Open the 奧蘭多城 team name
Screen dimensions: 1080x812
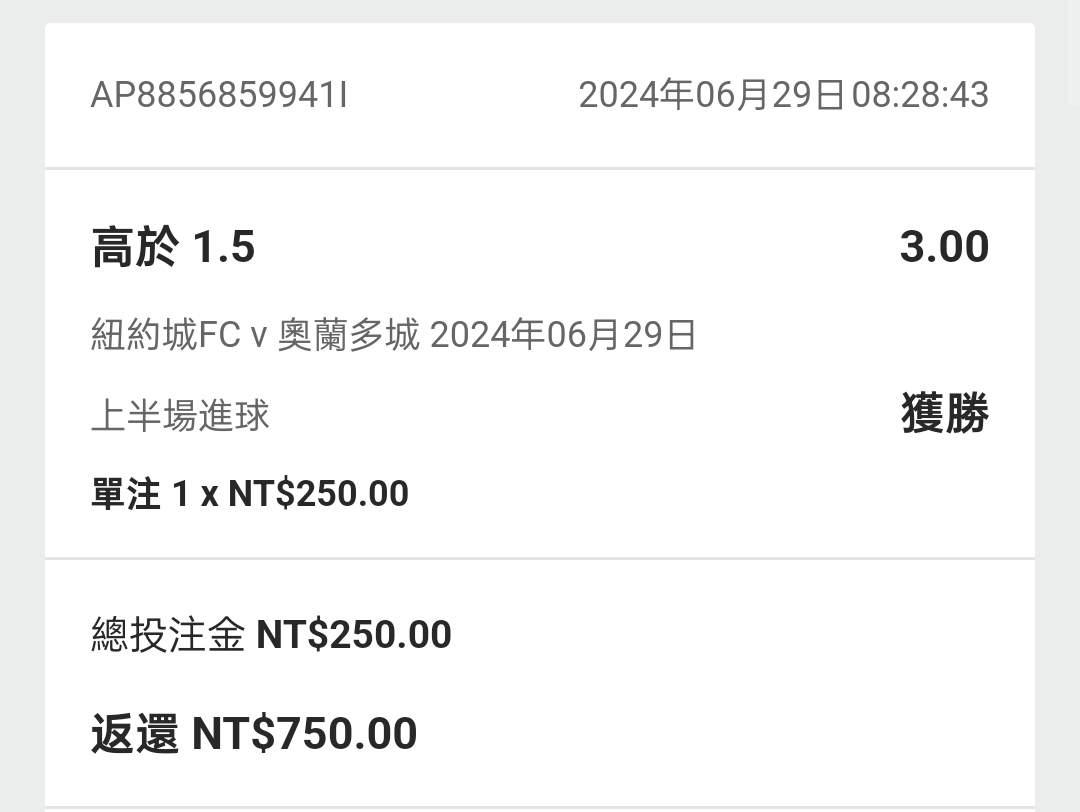click(348, 336)
